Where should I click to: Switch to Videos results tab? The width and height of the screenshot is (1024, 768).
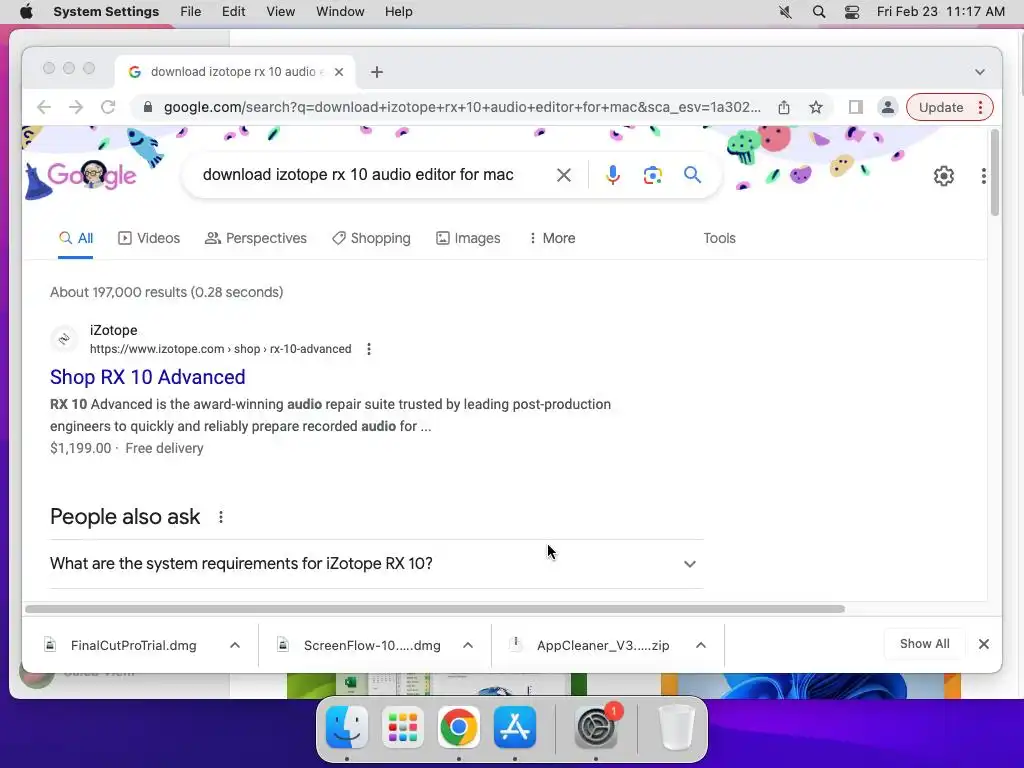(x=149, y=238)
